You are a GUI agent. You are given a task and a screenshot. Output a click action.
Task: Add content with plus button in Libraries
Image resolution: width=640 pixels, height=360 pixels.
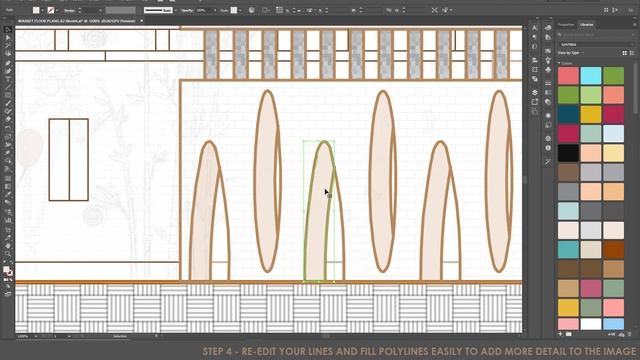[x=560, y=334]
